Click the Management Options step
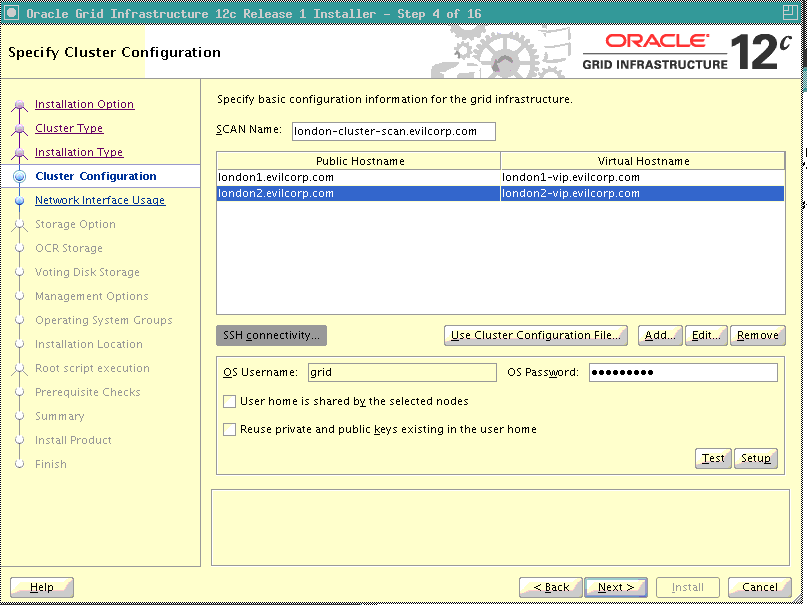 92,296
